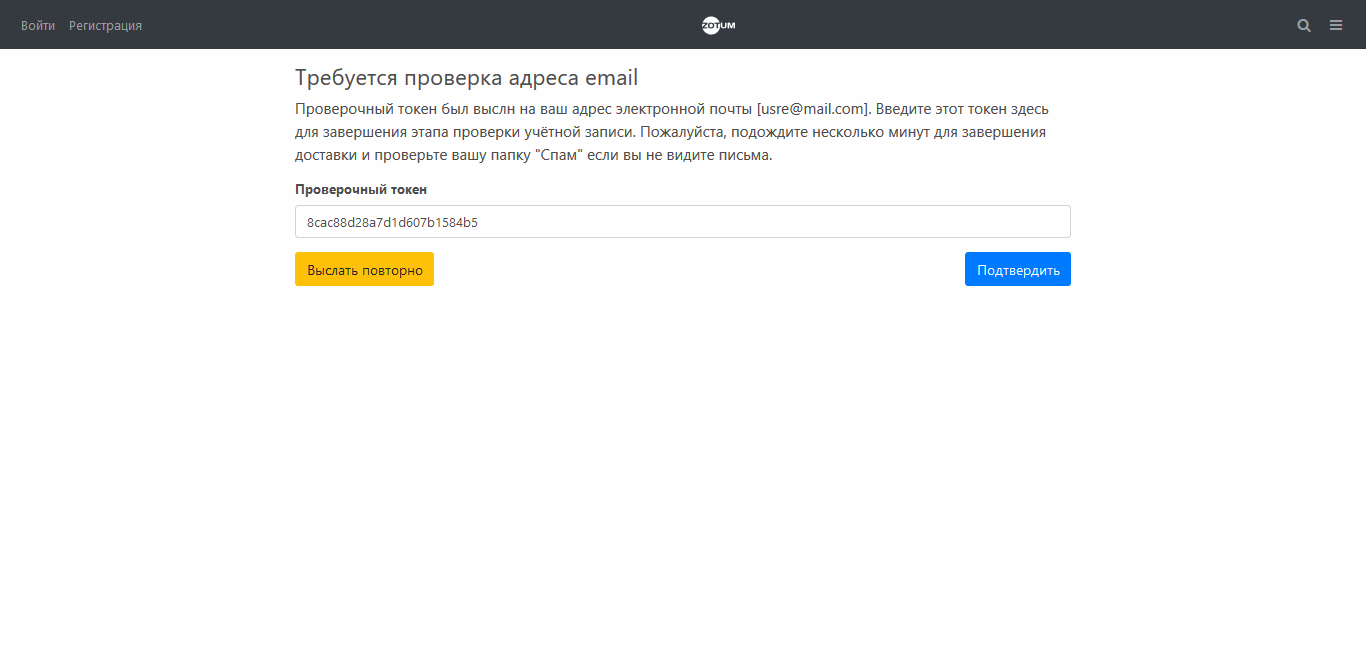Open the search magnifier icon in navbar

1304,25
